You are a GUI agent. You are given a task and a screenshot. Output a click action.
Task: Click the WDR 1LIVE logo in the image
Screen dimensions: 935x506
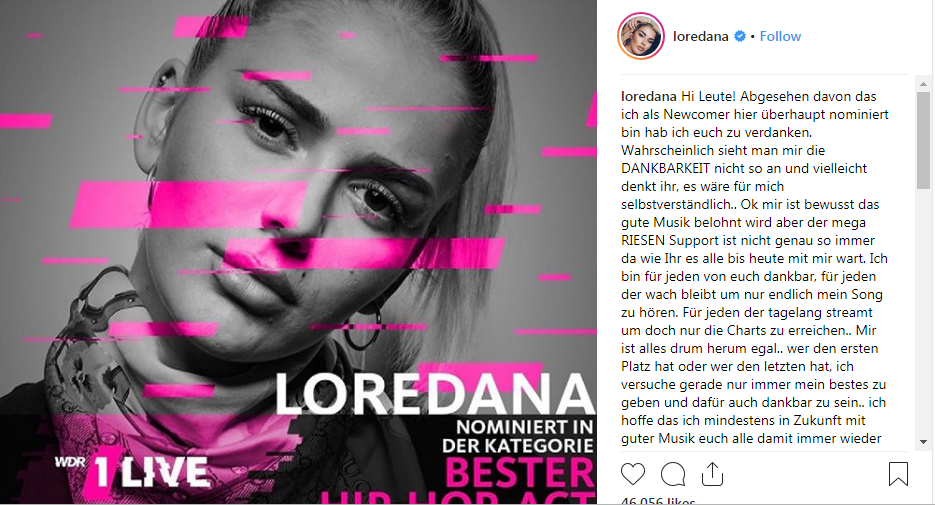coord(132,471)
